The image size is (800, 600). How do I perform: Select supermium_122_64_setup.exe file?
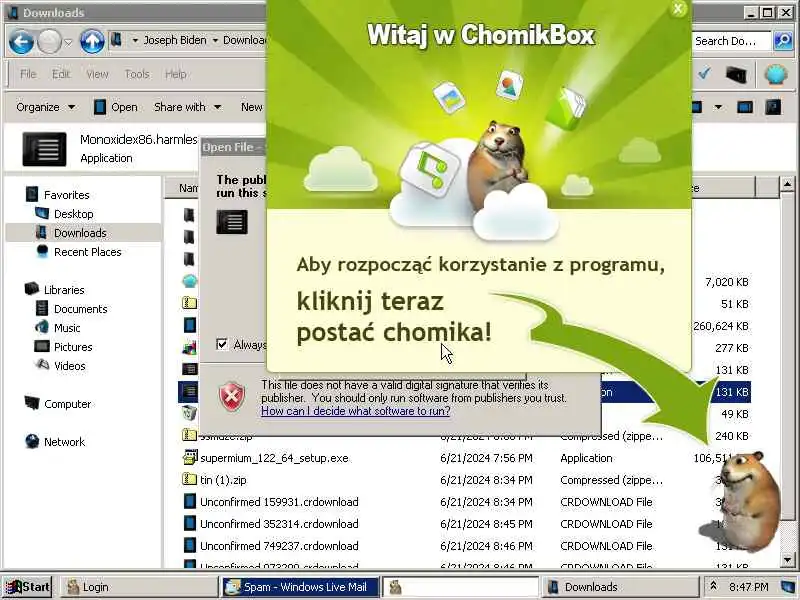(x=274, y=458)
